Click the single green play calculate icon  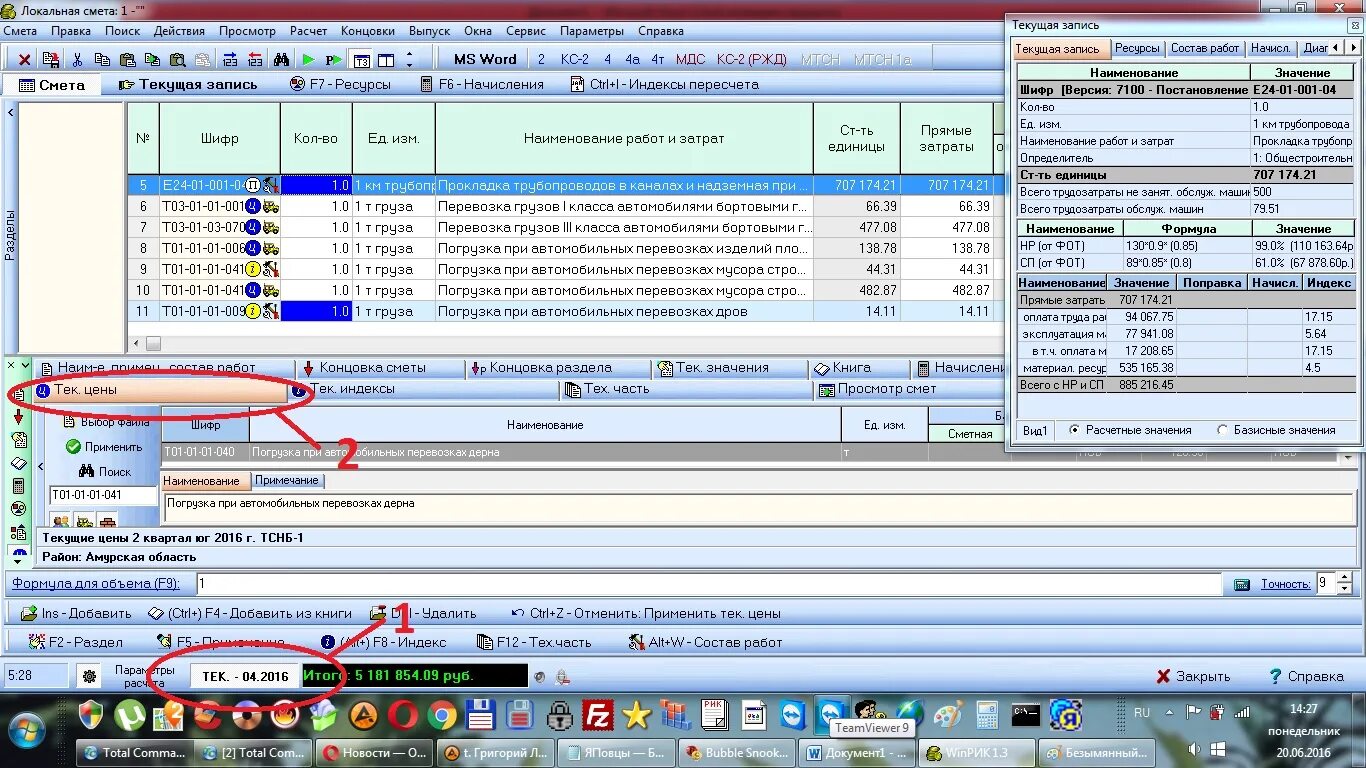308,60
